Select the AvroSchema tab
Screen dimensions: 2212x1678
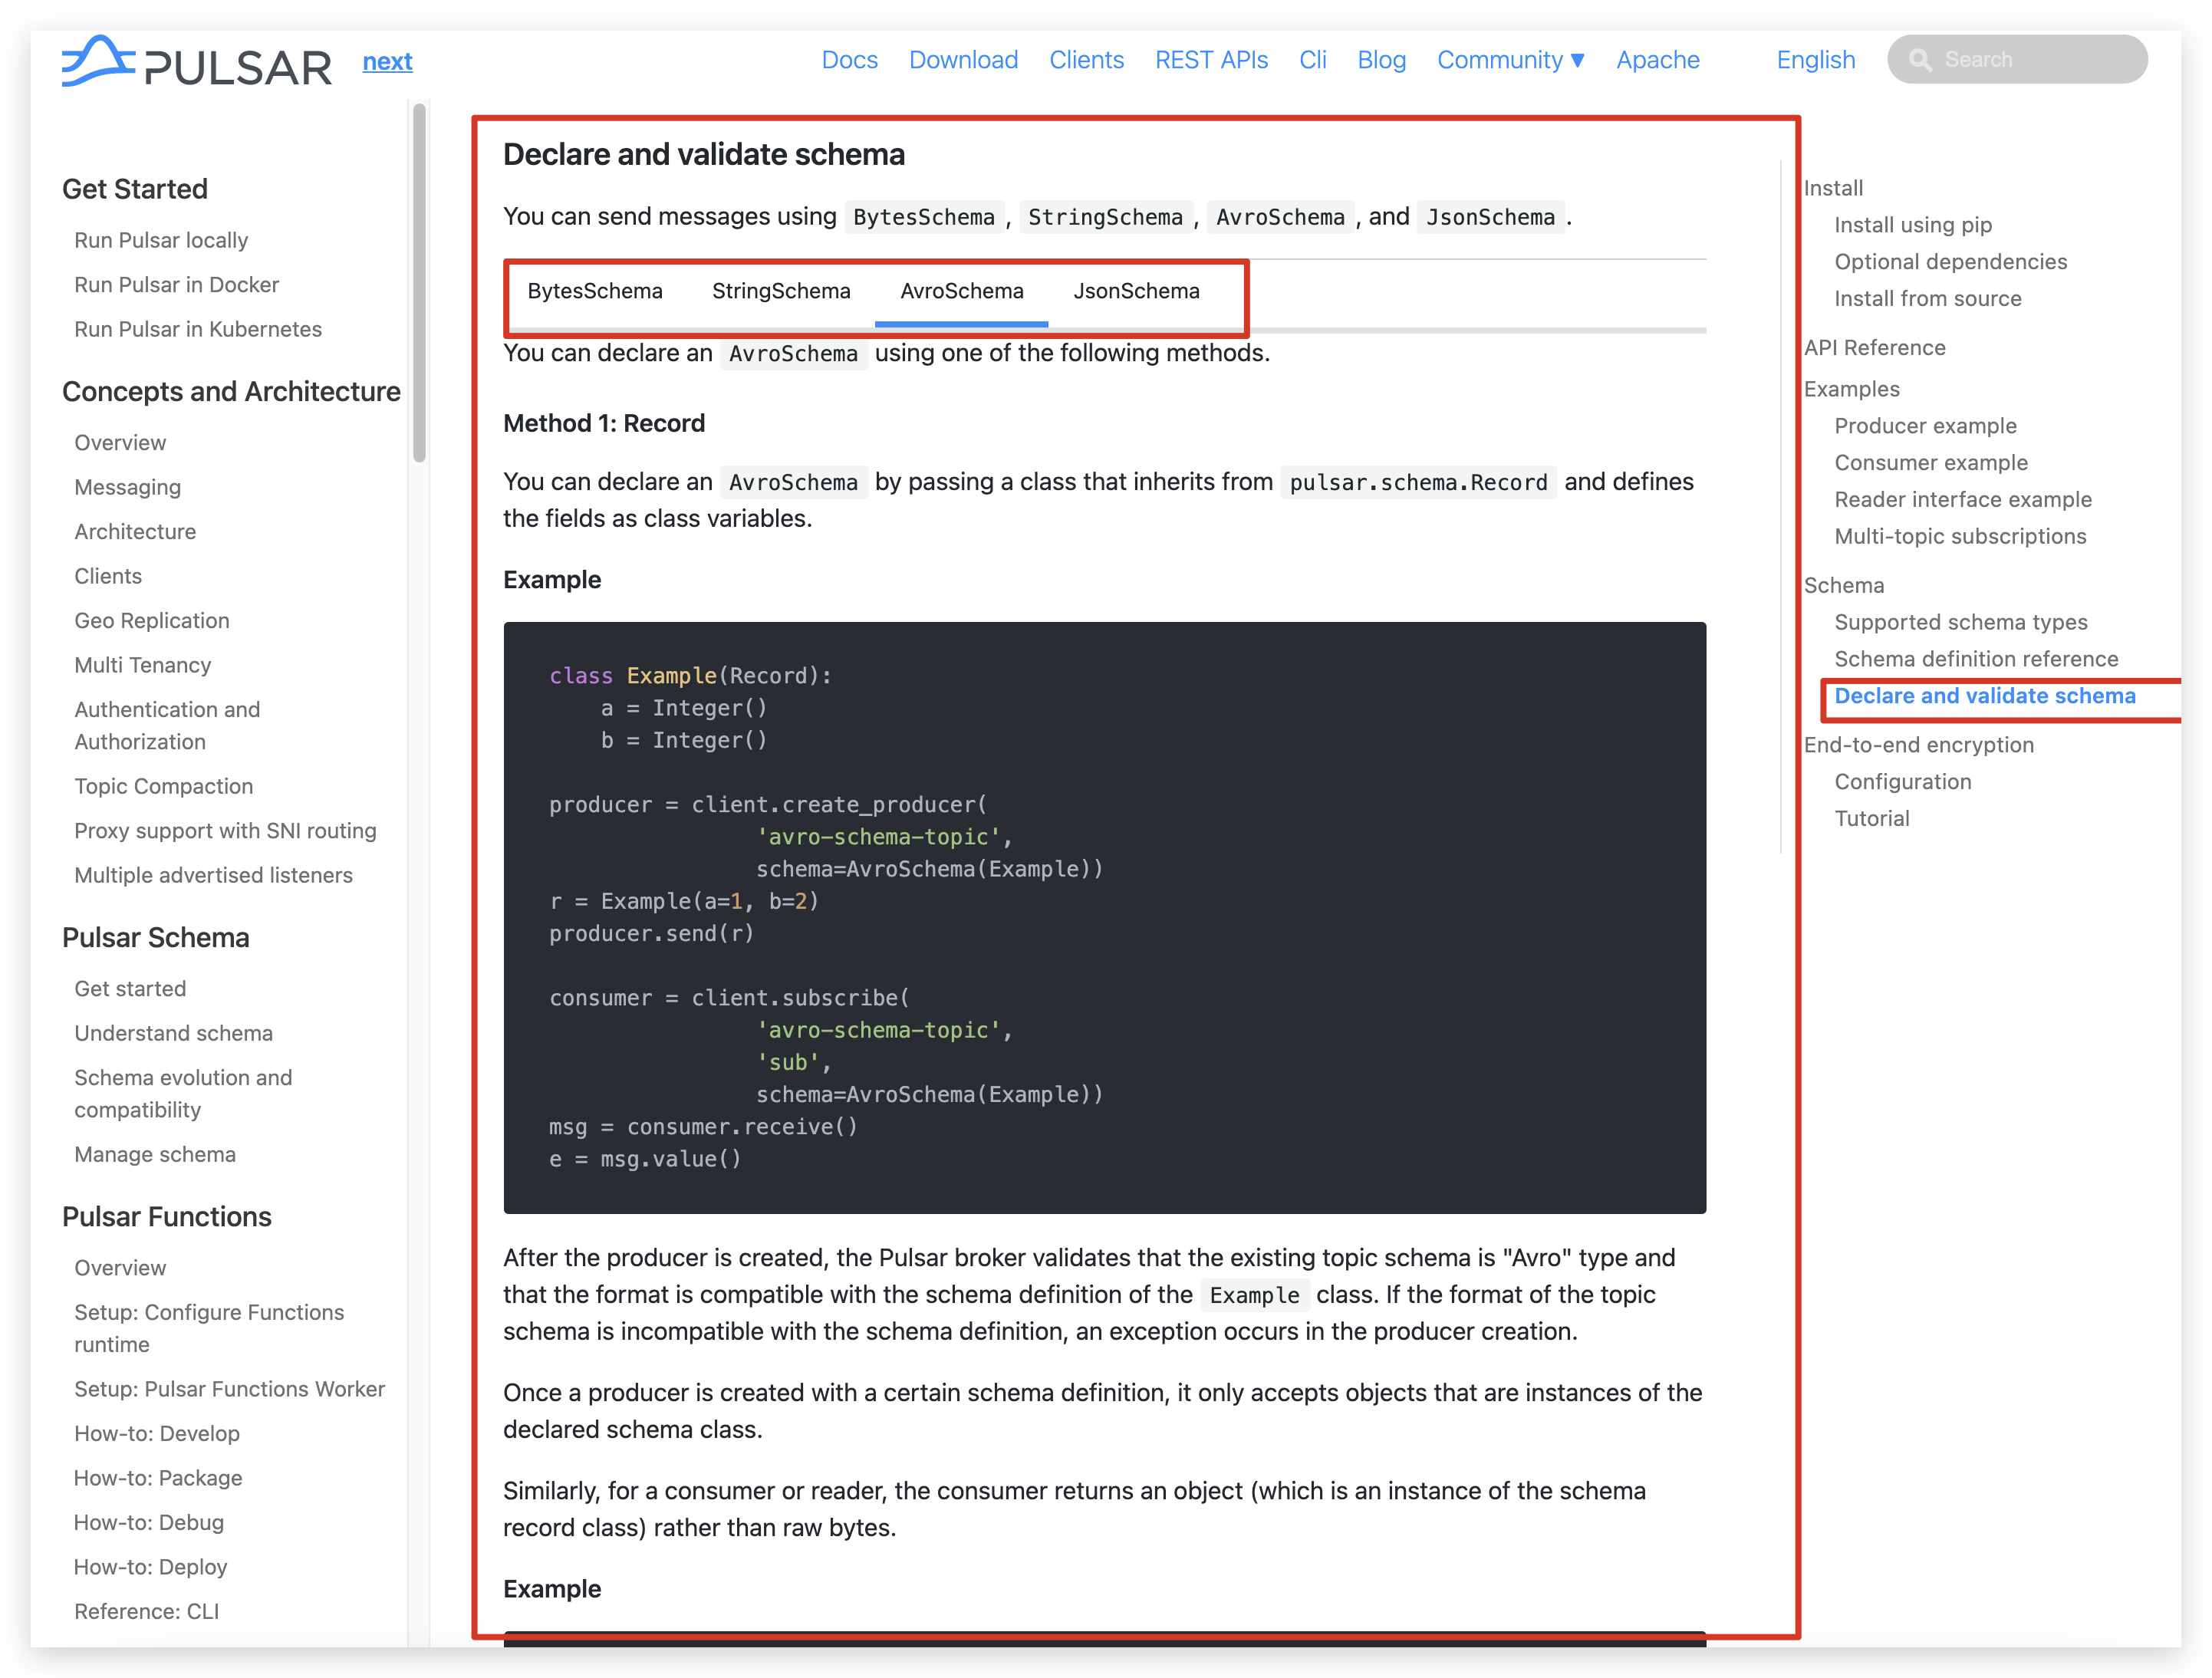(961, 291)
